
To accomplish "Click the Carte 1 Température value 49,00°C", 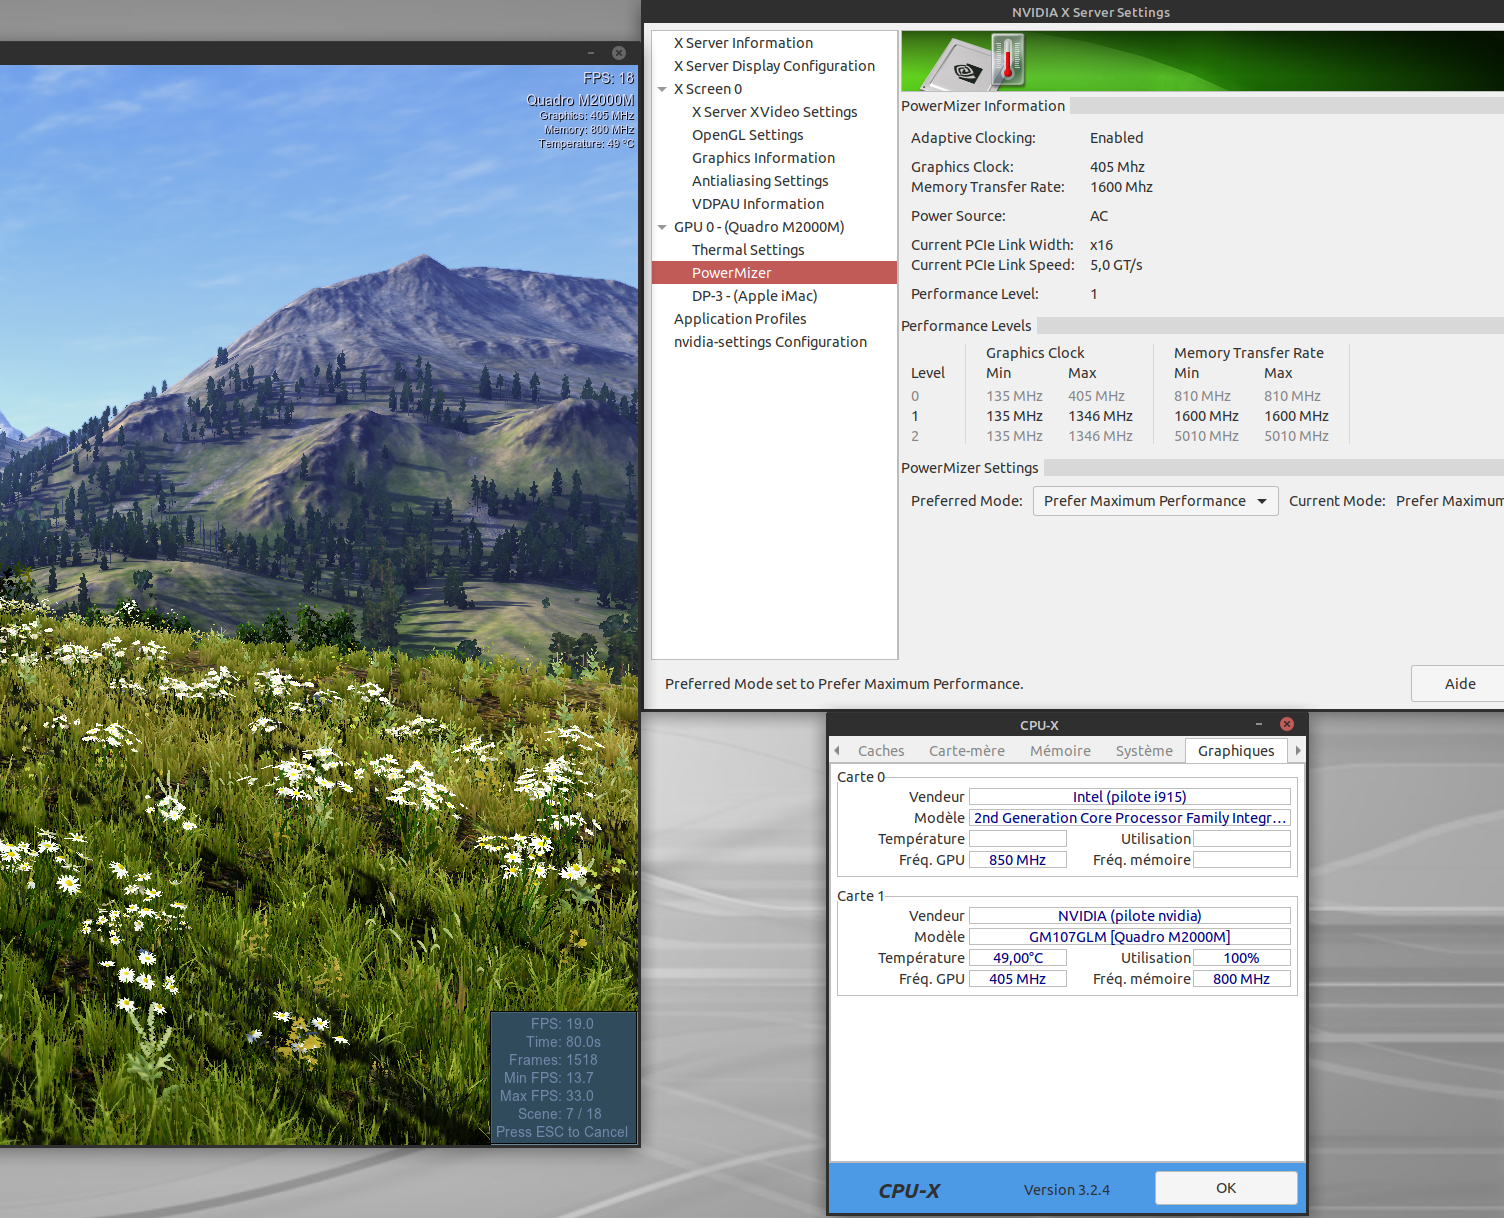I will pyautogui.click(x=1017, y=958).
